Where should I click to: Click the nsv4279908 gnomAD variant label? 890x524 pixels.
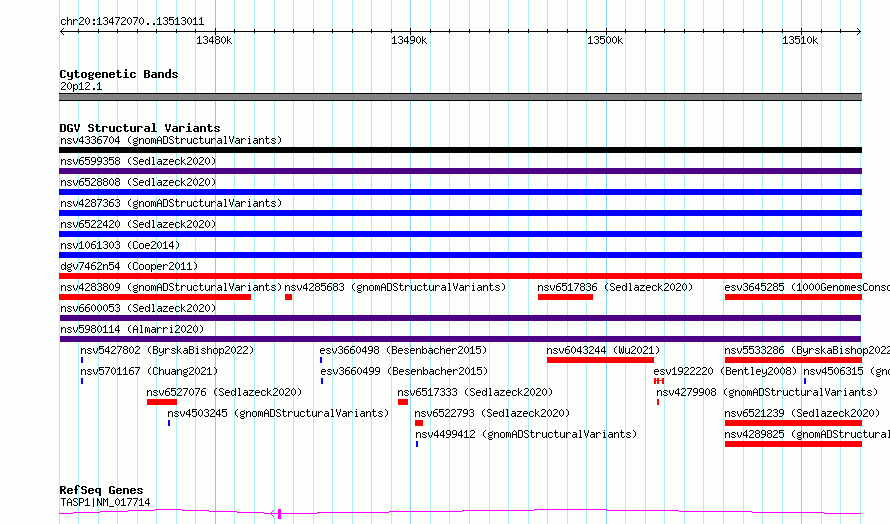(x=767, y=392)
